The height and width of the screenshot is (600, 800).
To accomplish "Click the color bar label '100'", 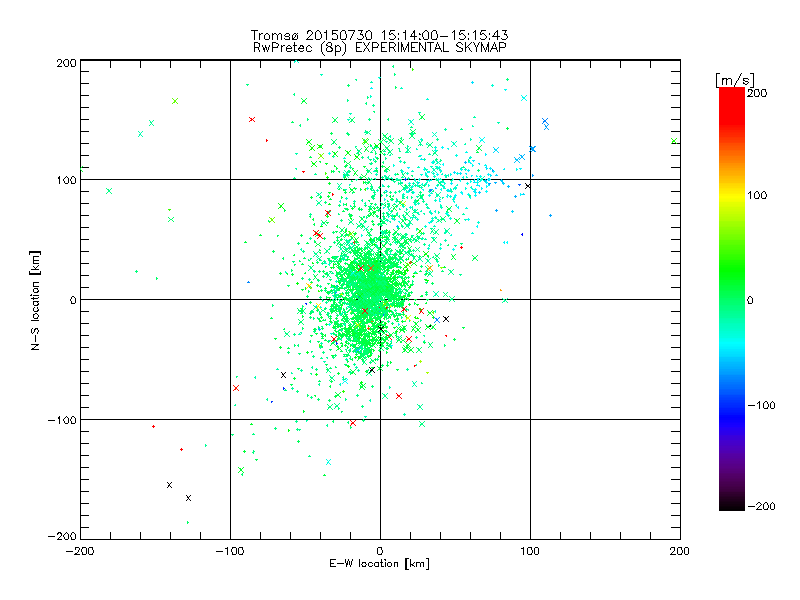I will (x=757, y=195).
